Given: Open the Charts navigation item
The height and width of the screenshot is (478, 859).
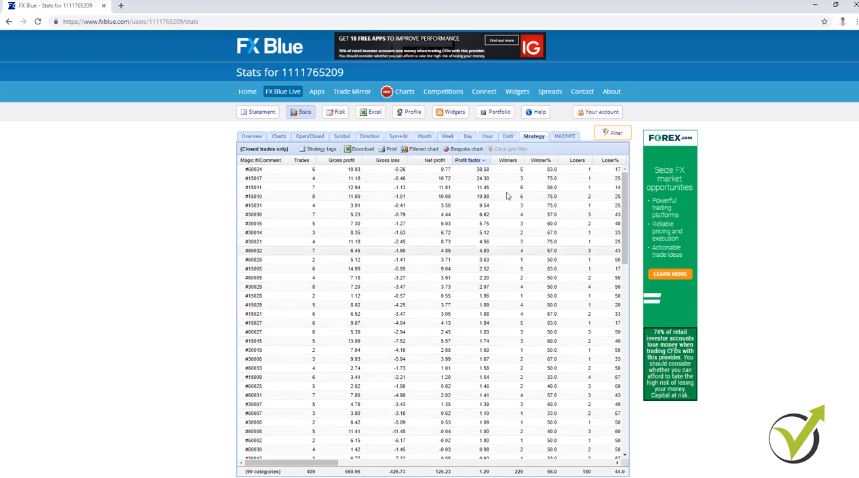Looking at the screenshot, I should pos(405,91).
